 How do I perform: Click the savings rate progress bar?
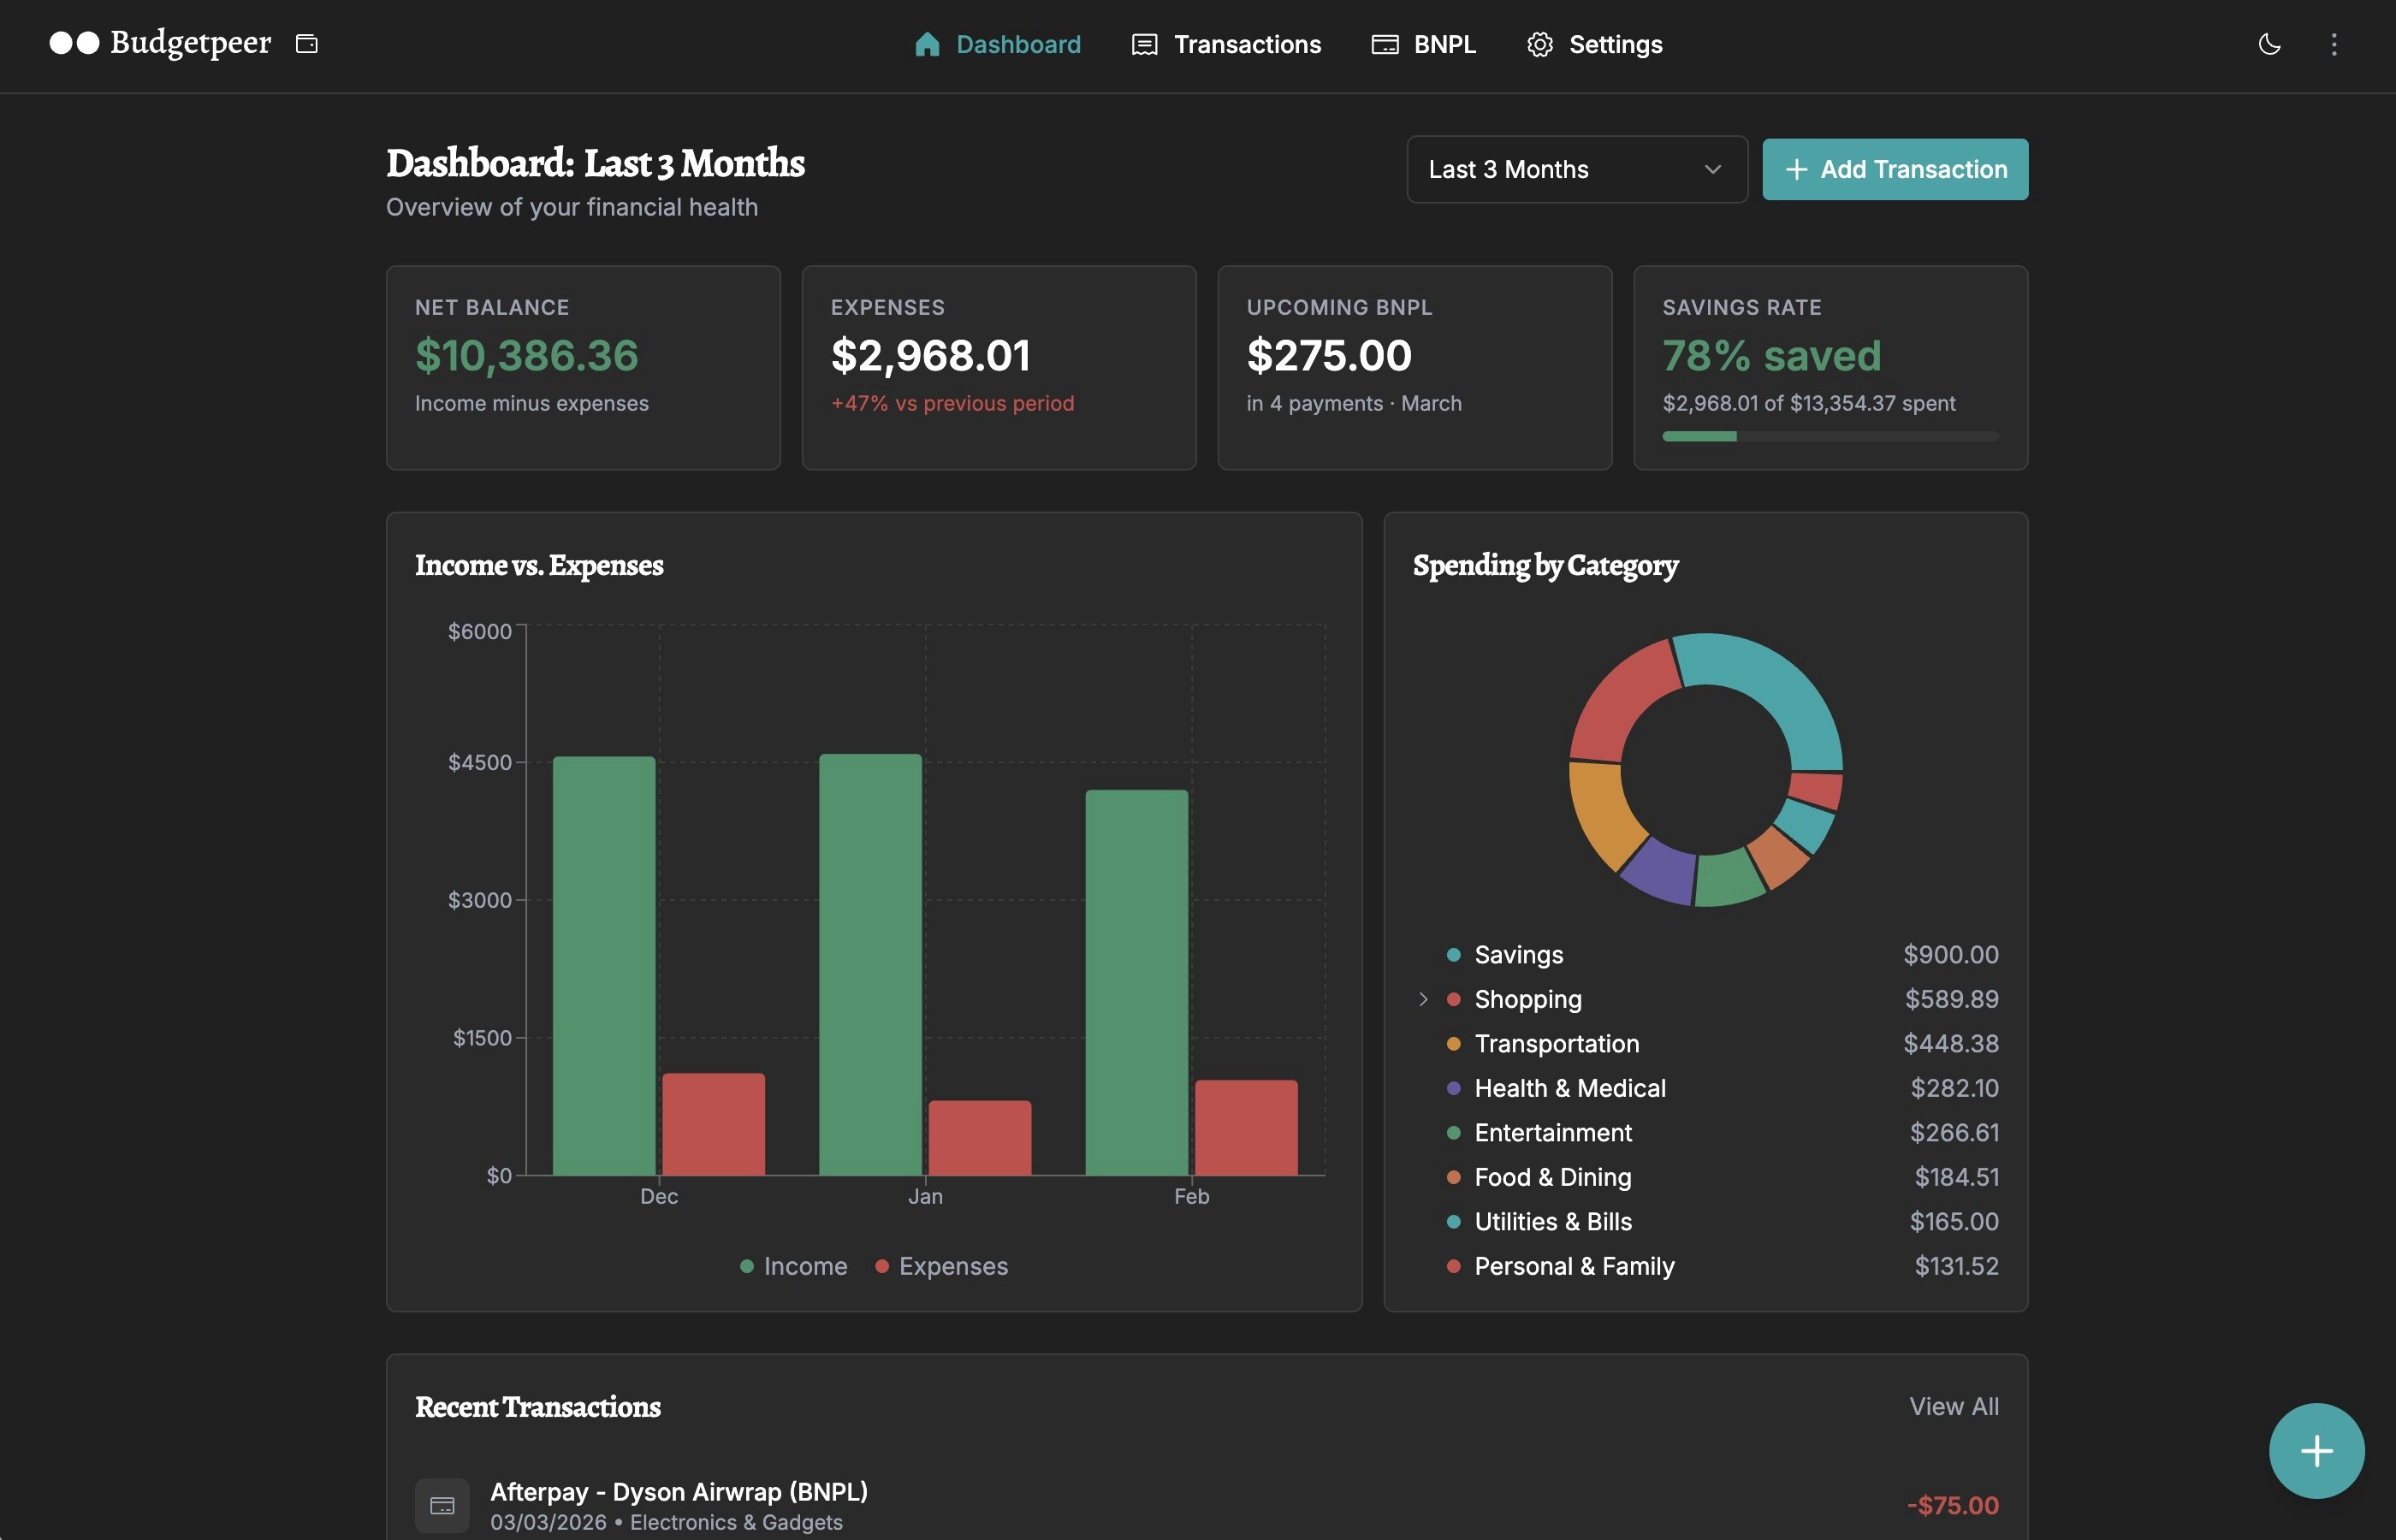click(x=1830, y=436)
